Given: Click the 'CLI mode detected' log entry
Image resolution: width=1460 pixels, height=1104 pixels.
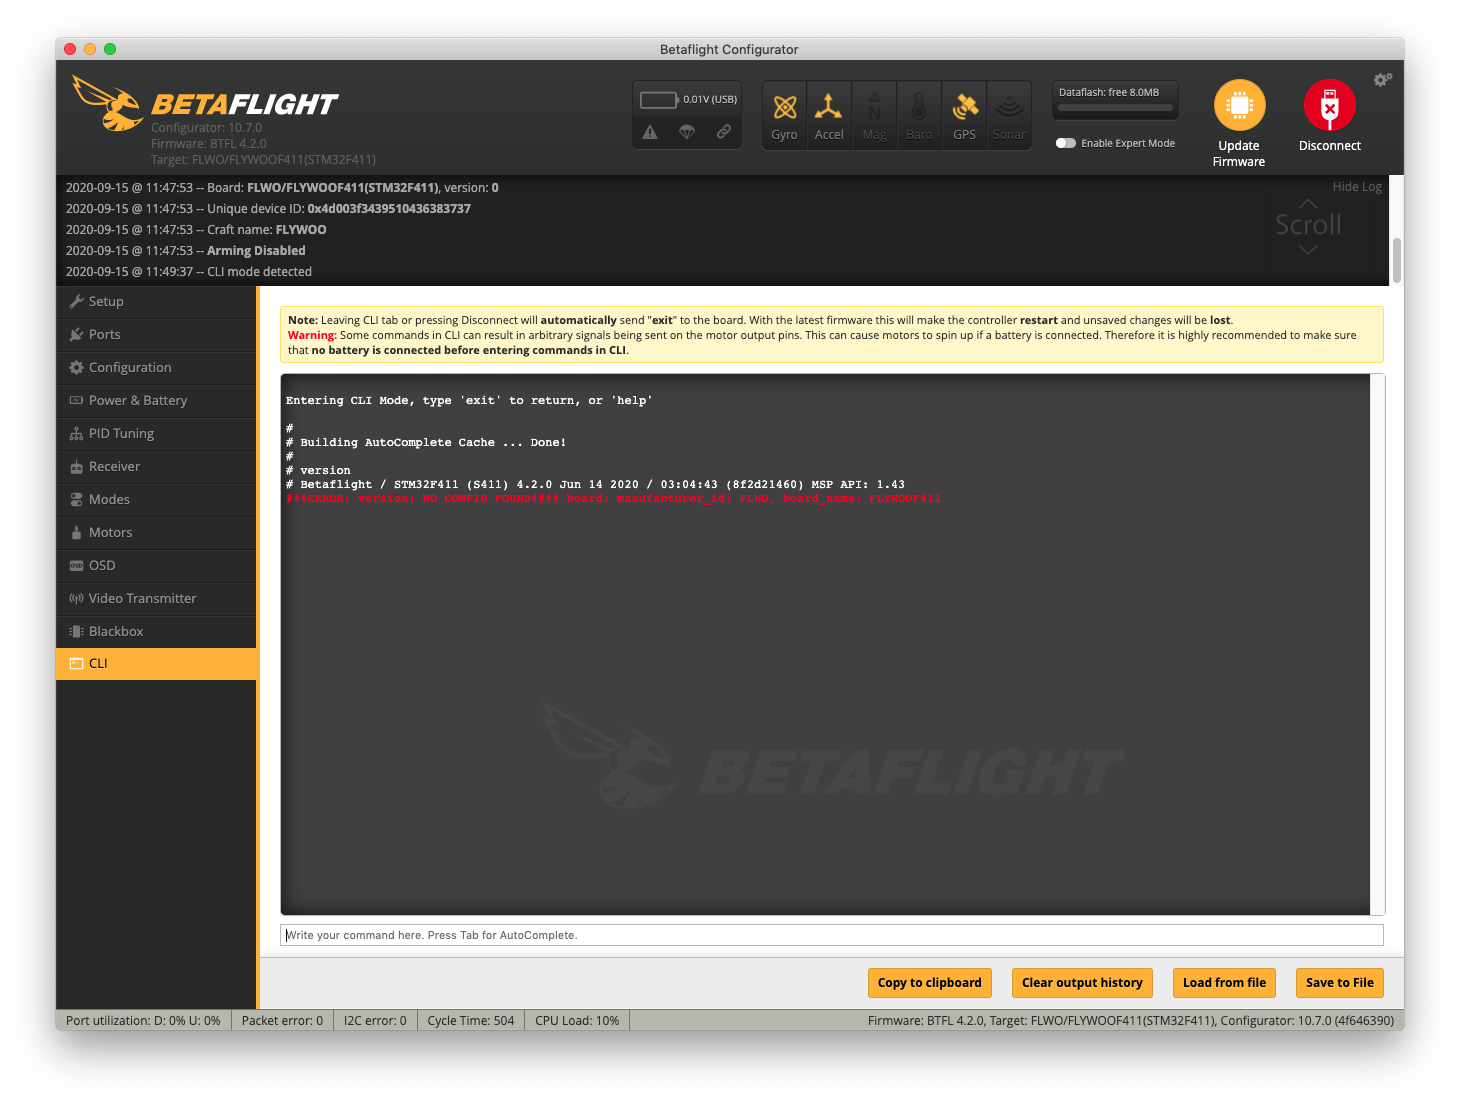Looking at the screenshot, I should 189,272.
